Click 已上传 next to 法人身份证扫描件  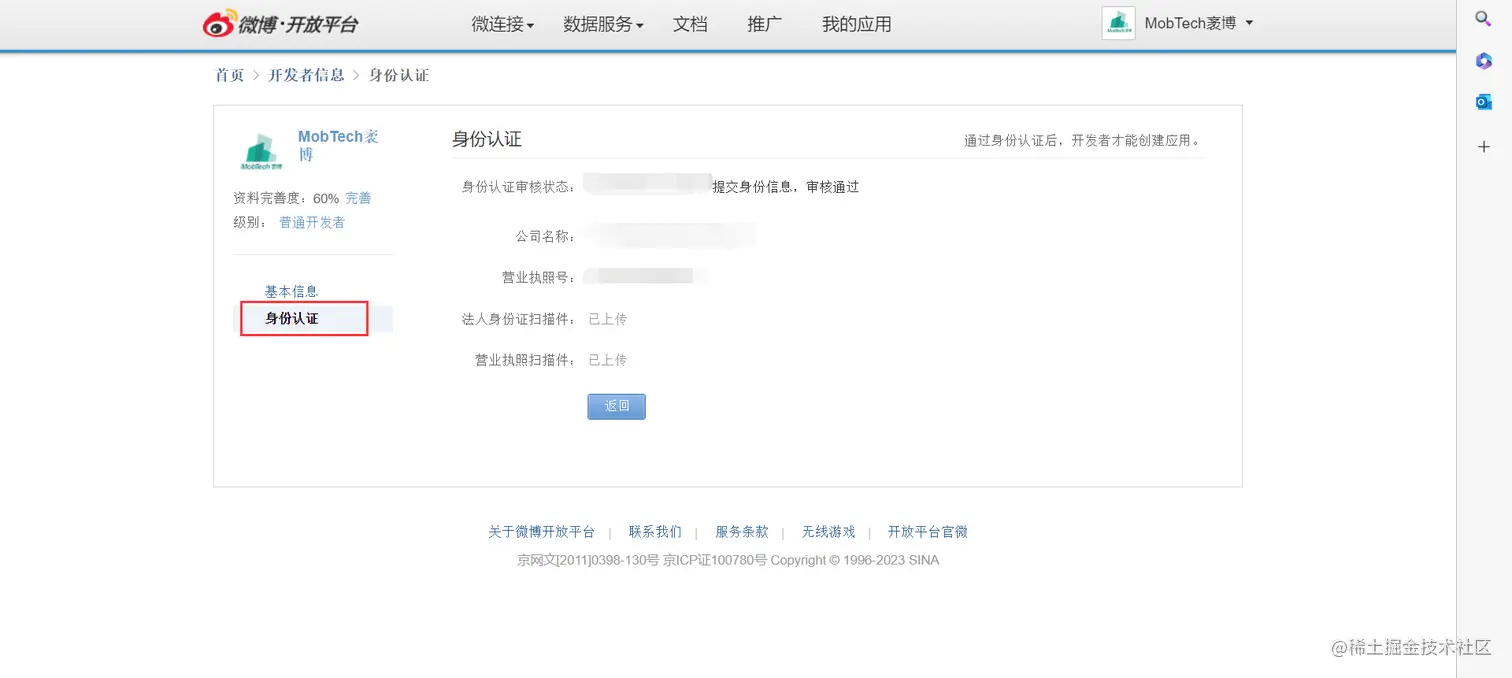(x=607, y=319)
